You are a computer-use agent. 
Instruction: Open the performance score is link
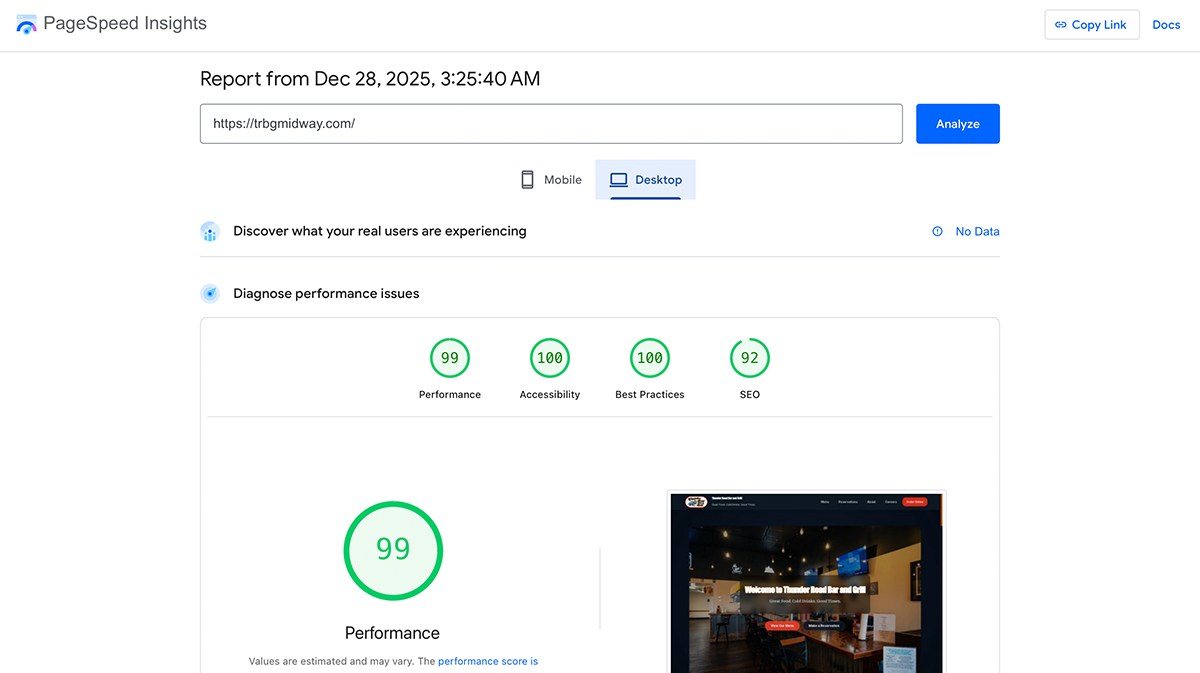tap(488, 661)
